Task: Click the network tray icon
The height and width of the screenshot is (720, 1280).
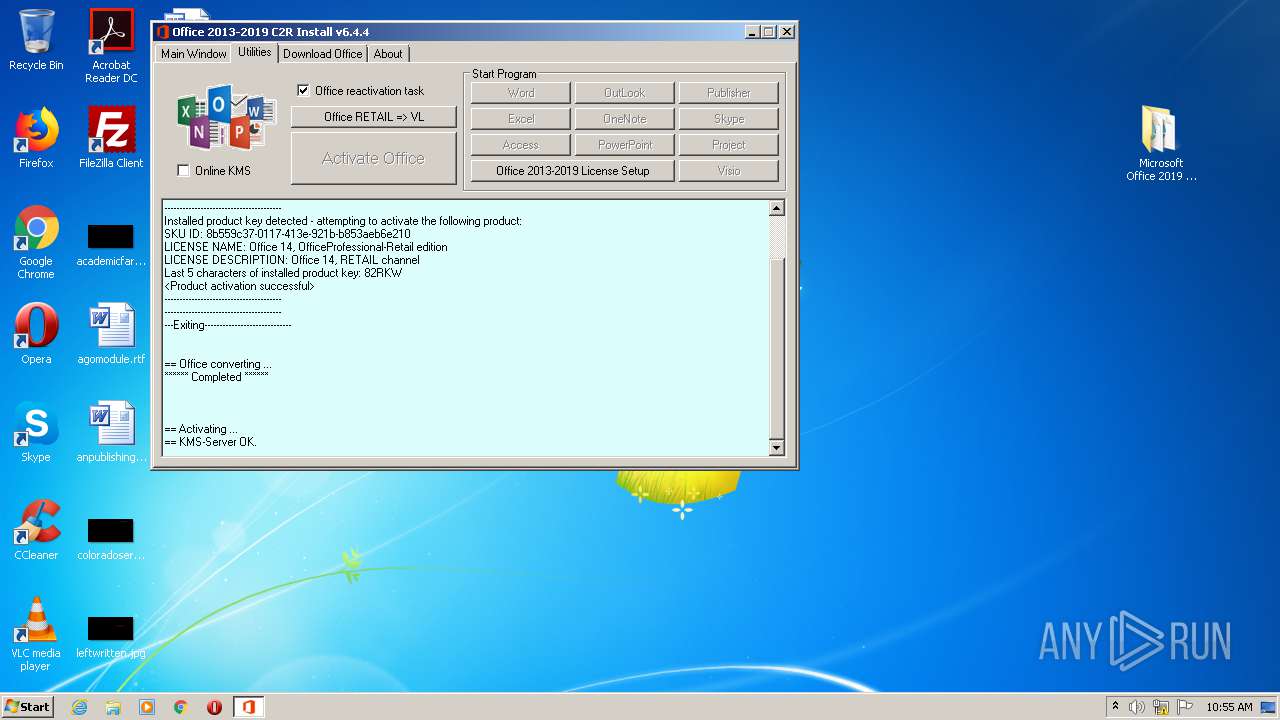Action: (1161, 707)
